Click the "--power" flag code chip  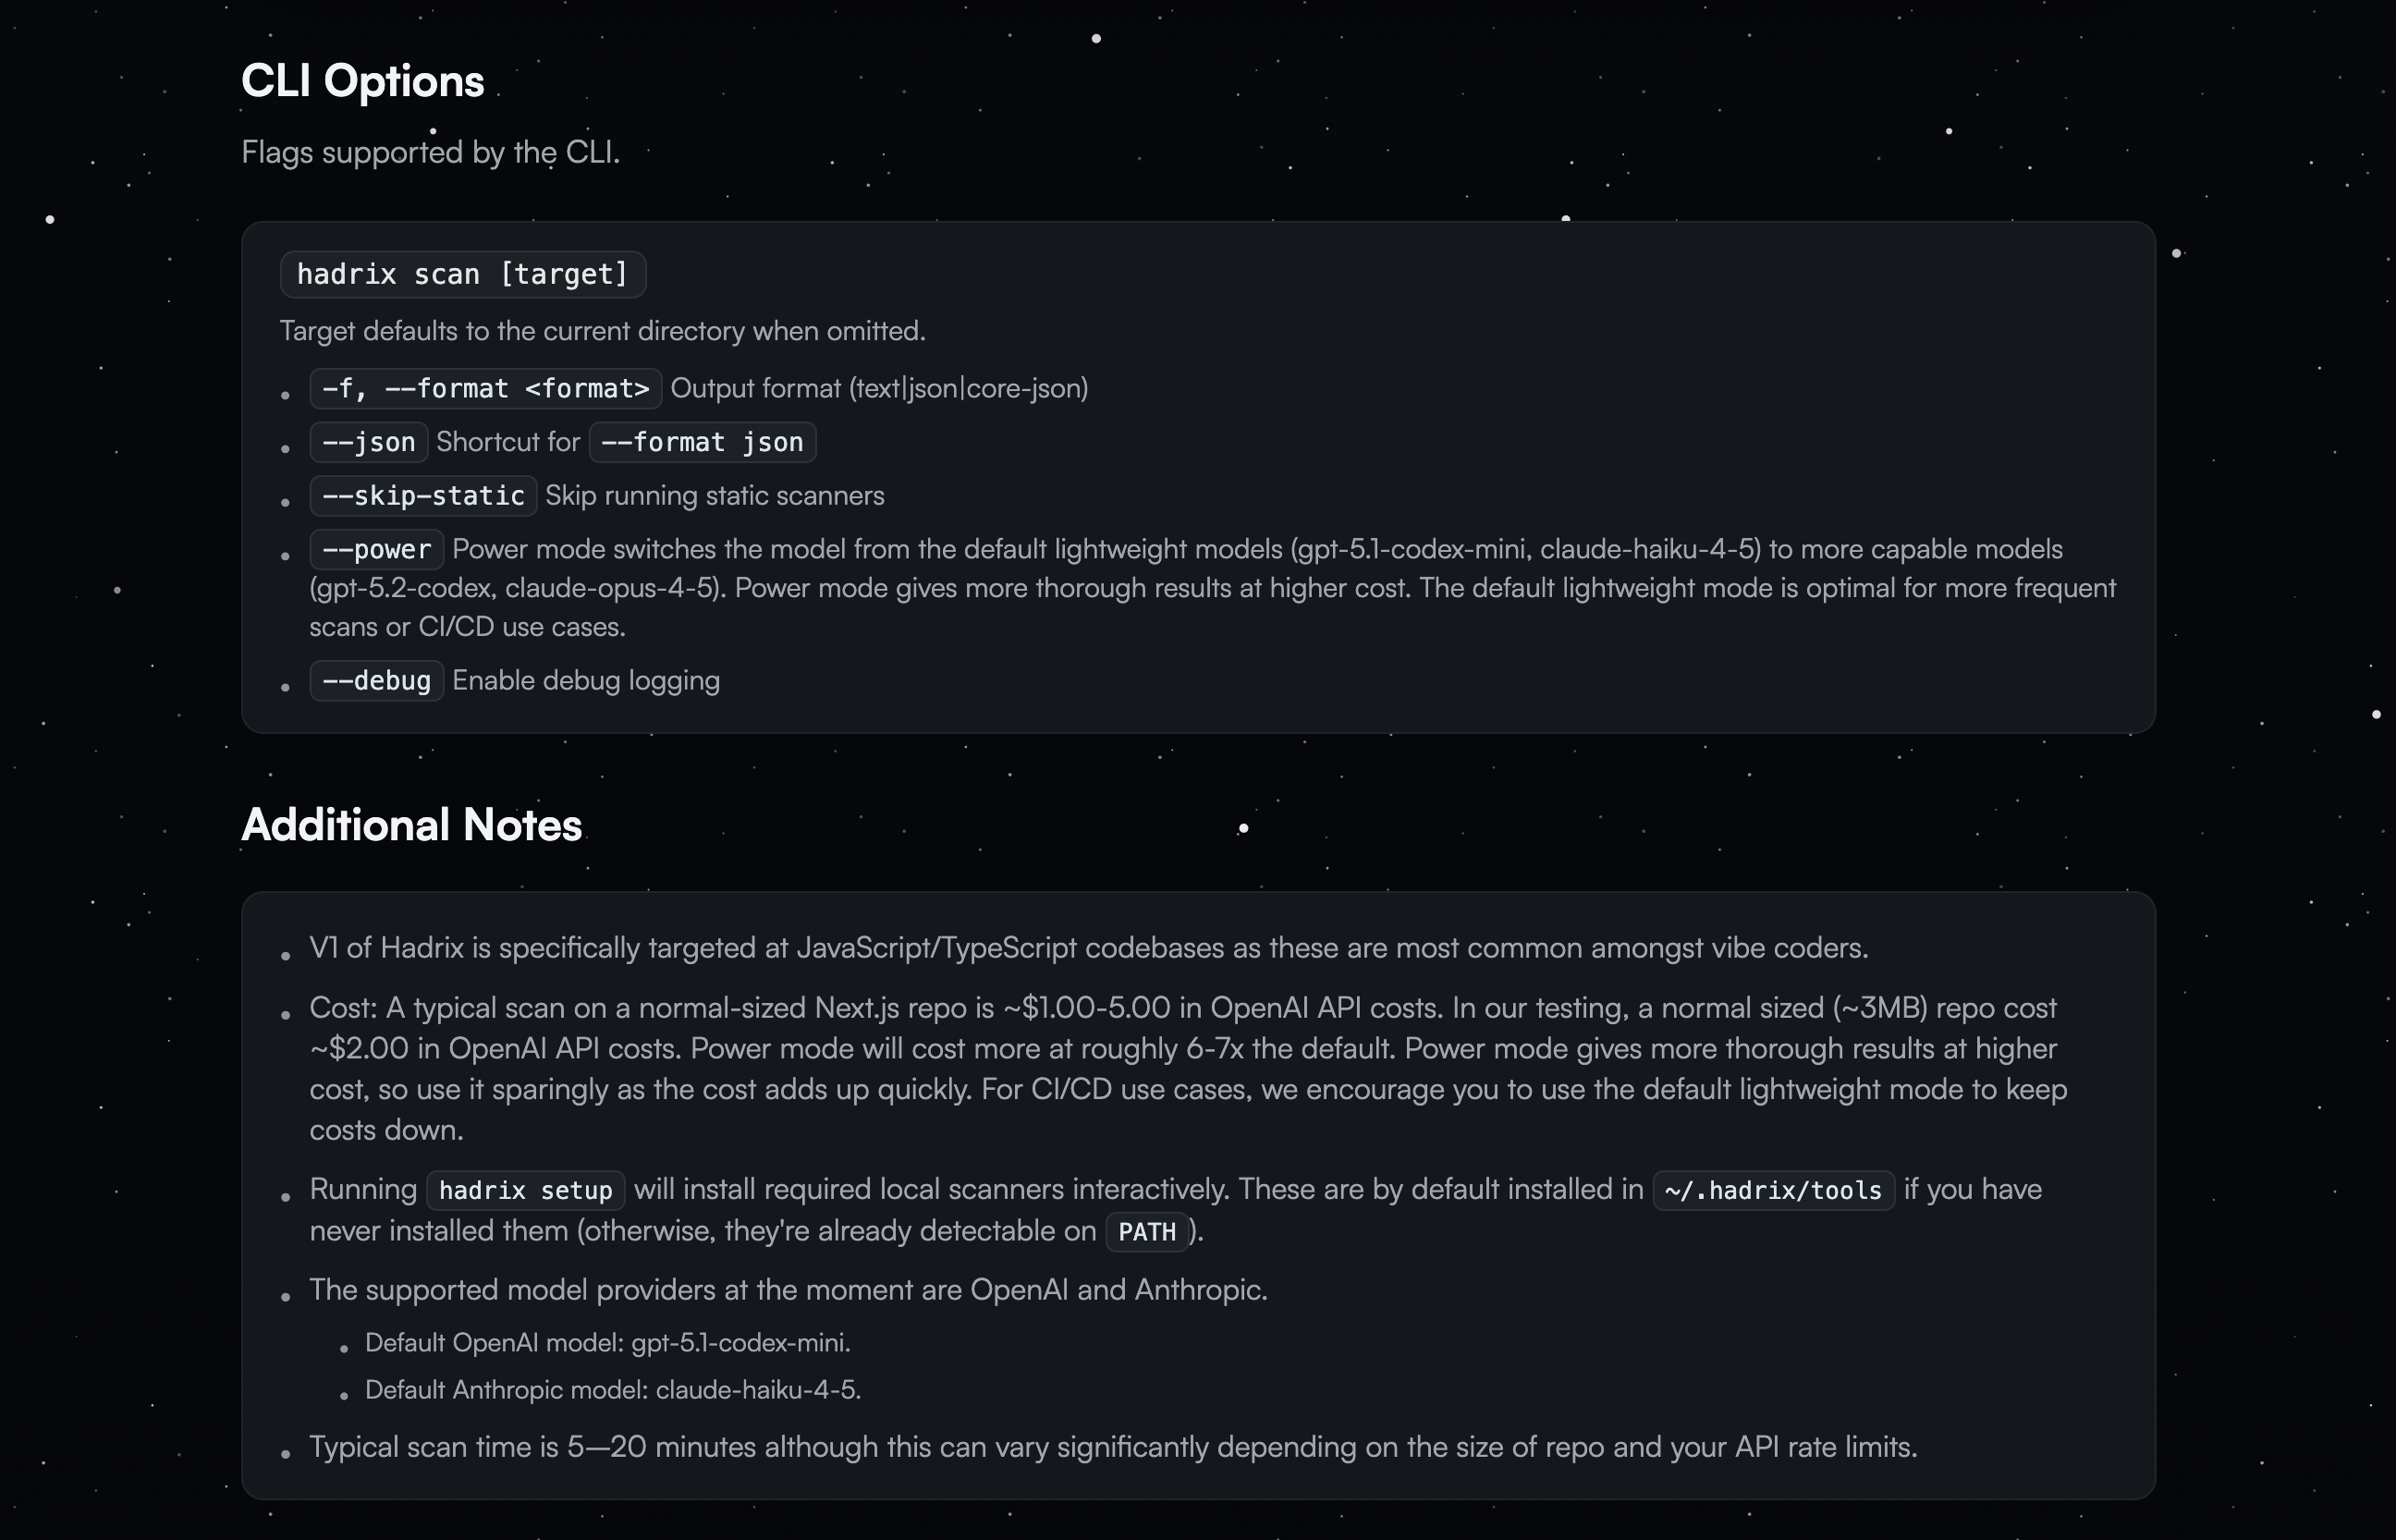tap(376, 549)
